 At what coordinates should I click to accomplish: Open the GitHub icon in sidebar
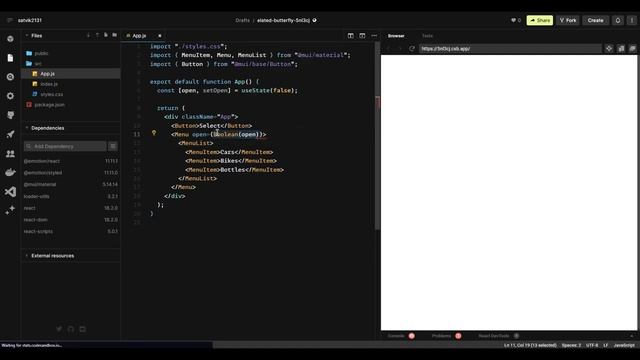[x=10, y=115]
